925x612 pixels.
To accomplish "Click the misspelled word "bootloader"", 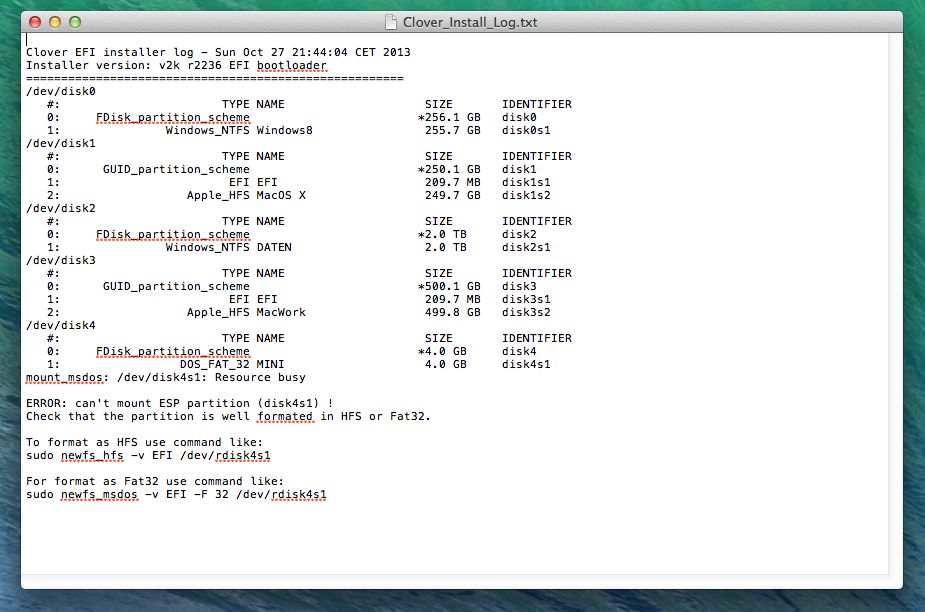I will coord(291,66).
